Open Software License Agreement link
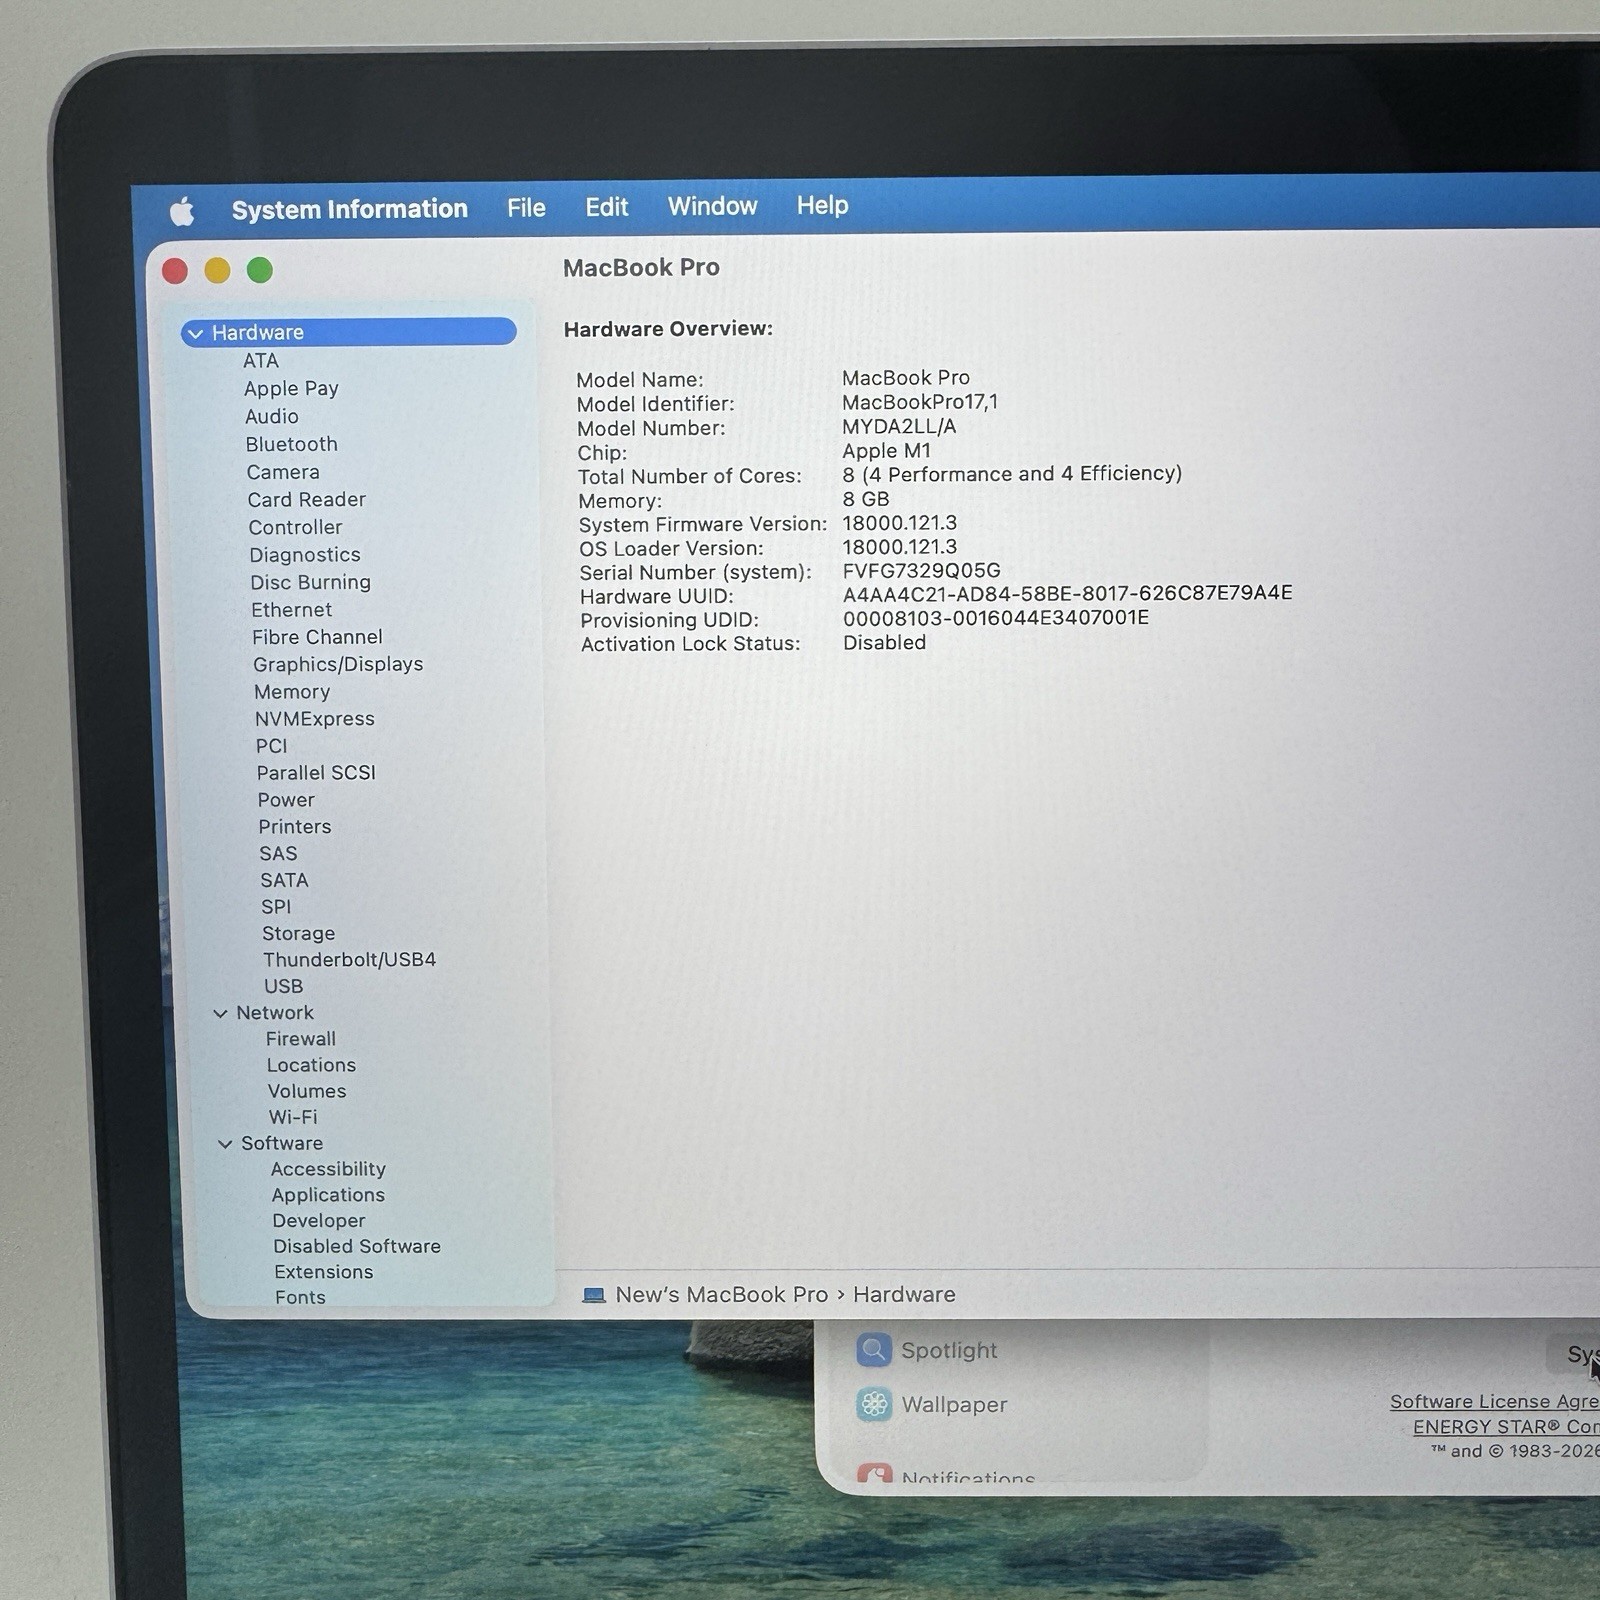Viewport: 1600px width, 1600px height. (x=1495, y=1401)
